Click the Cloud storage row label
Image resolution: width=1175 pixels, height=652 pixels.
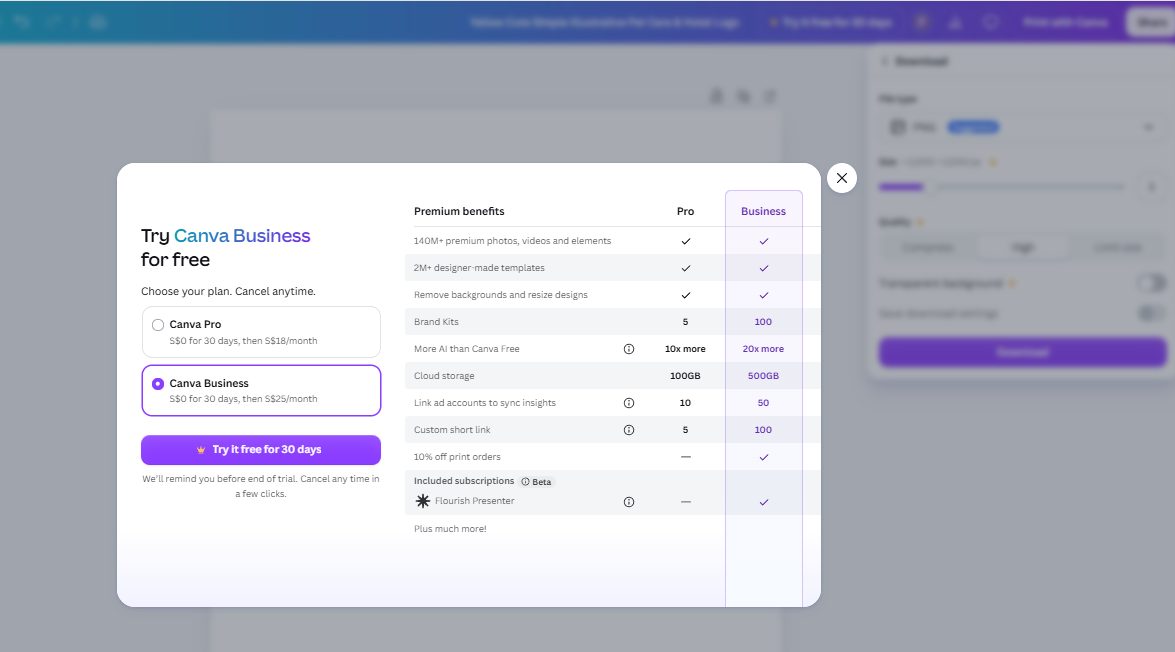point(444,376)
